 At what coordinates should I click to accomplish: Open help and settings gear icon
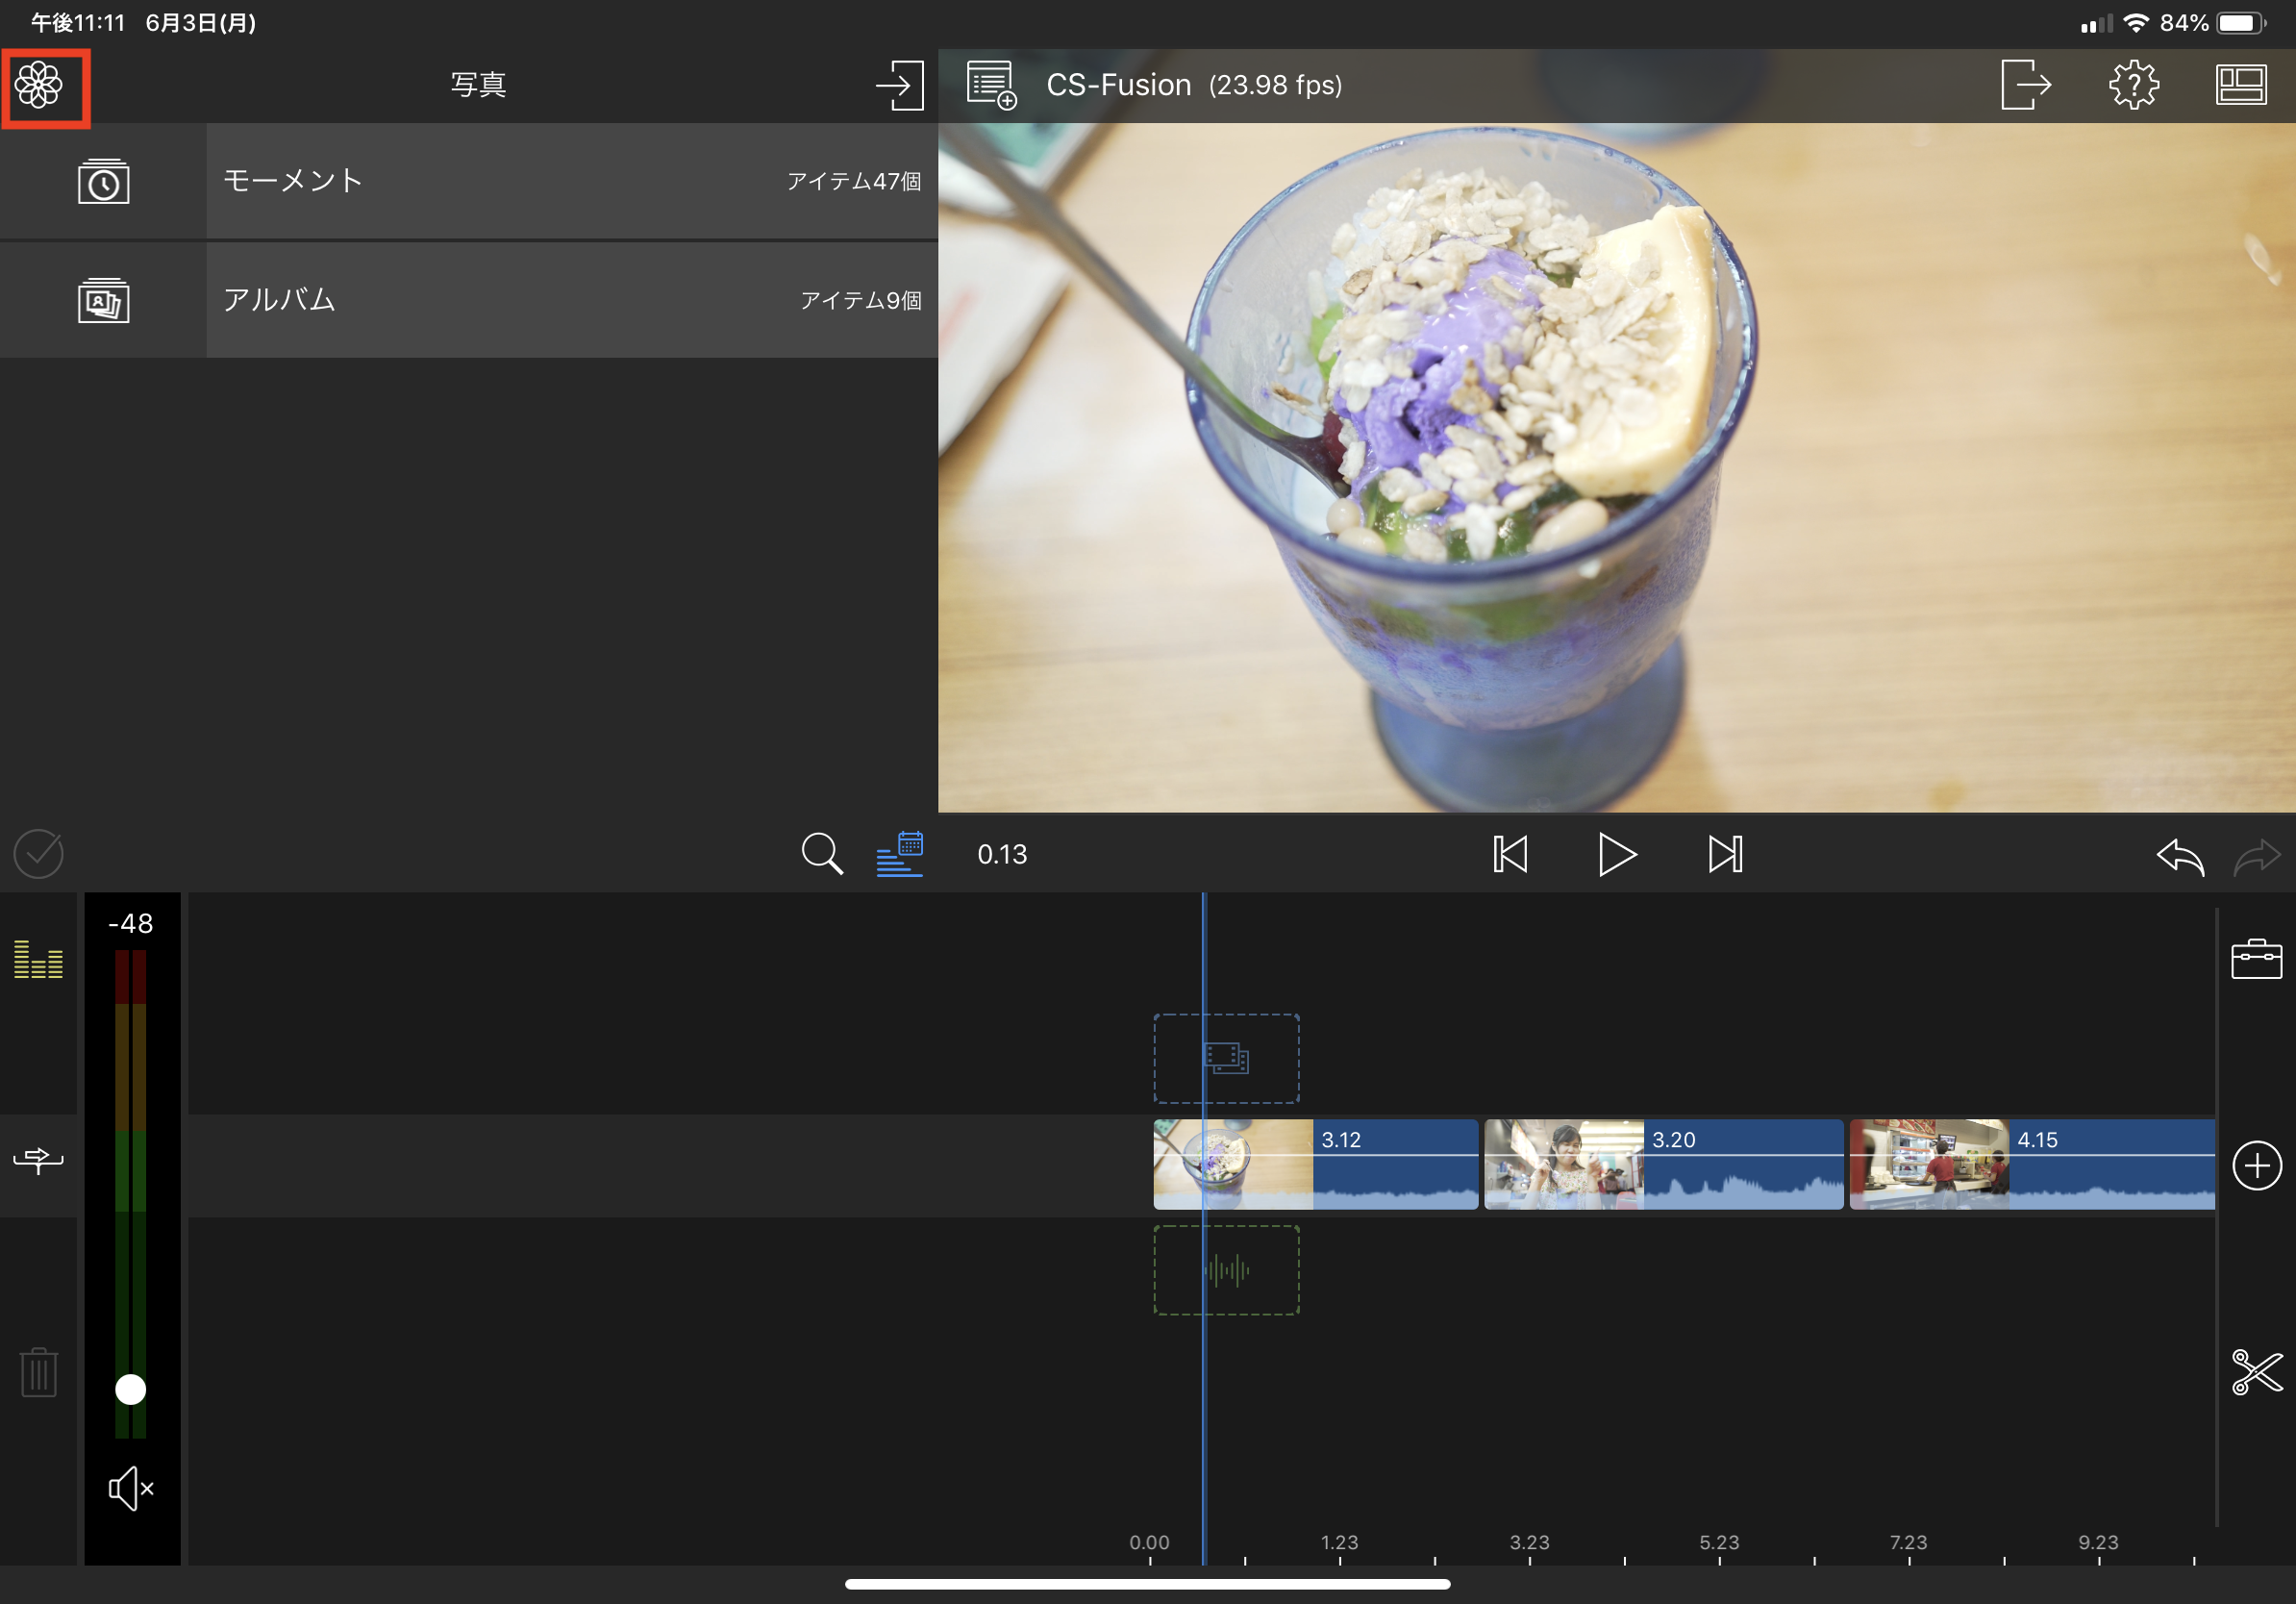(2133, 85)
